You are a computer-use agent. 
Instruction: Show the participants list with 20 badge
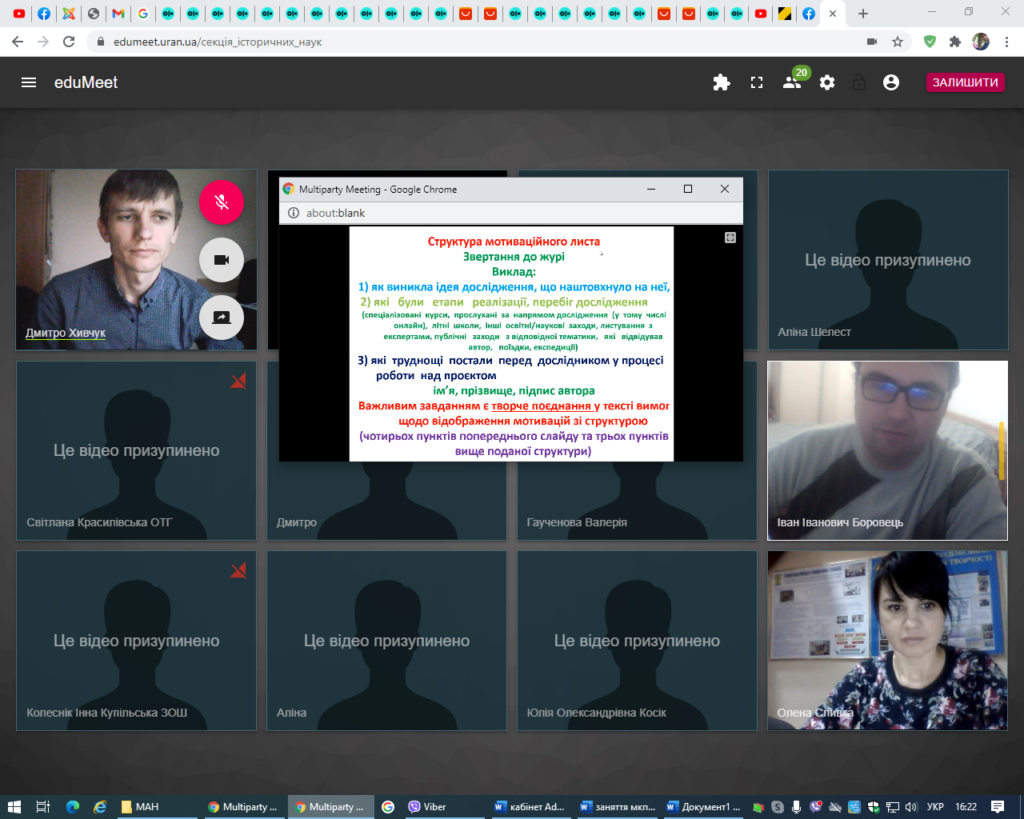click(792, 83)
